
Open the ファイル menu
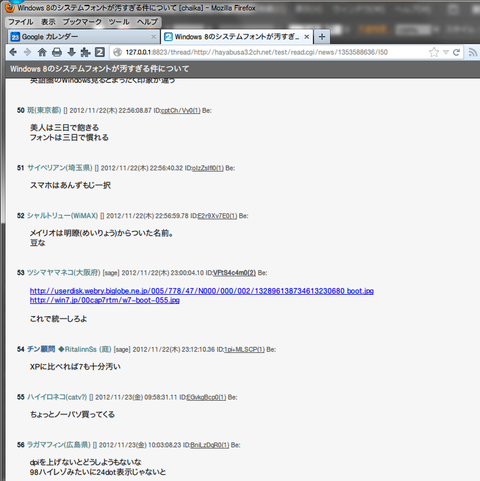[21, 22]
